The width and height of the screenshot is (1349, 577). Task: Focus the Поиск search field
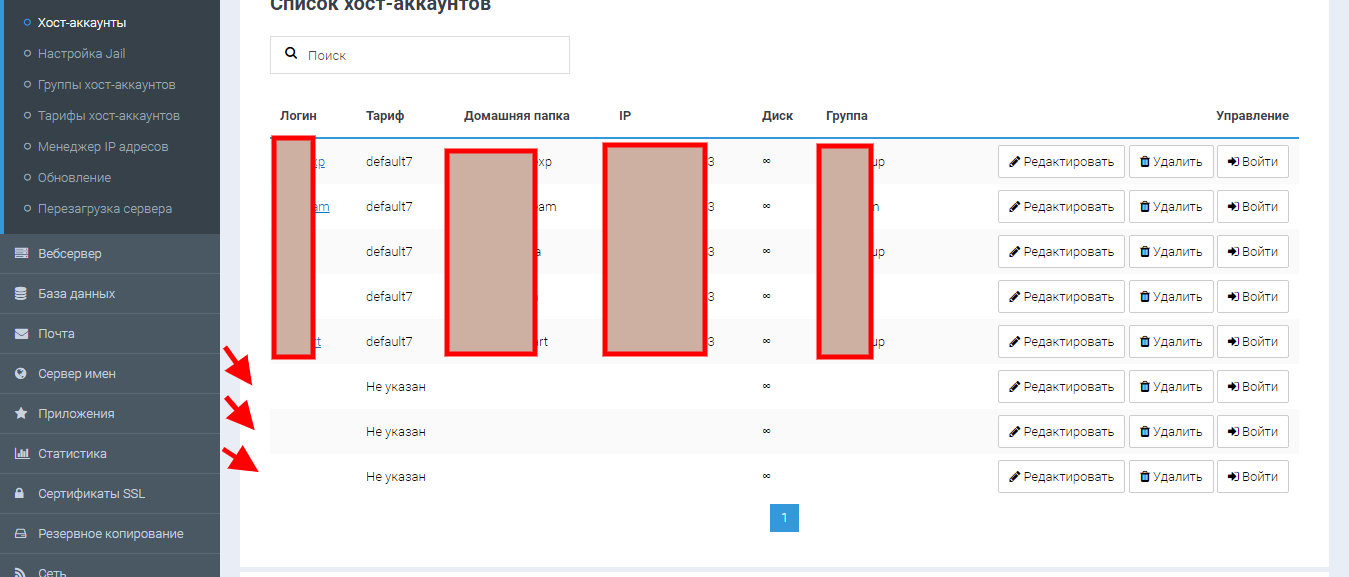[430, 55]
